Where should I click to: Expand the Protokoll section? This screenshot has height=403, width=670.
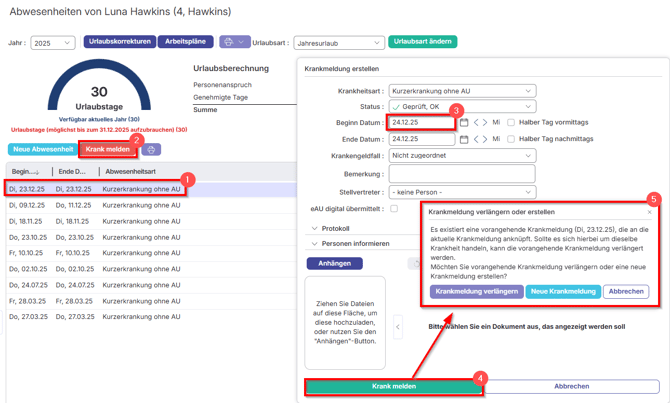[x=335, y=229]
